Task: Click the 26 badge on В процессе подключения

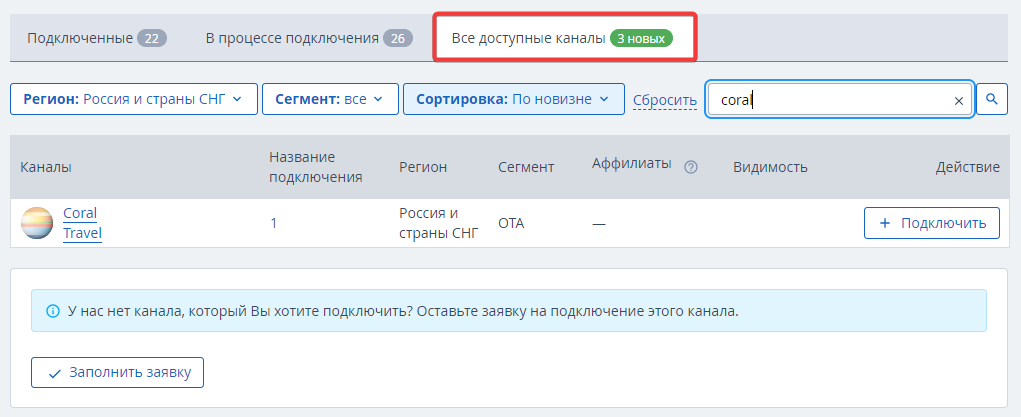Action: [398, 38]
